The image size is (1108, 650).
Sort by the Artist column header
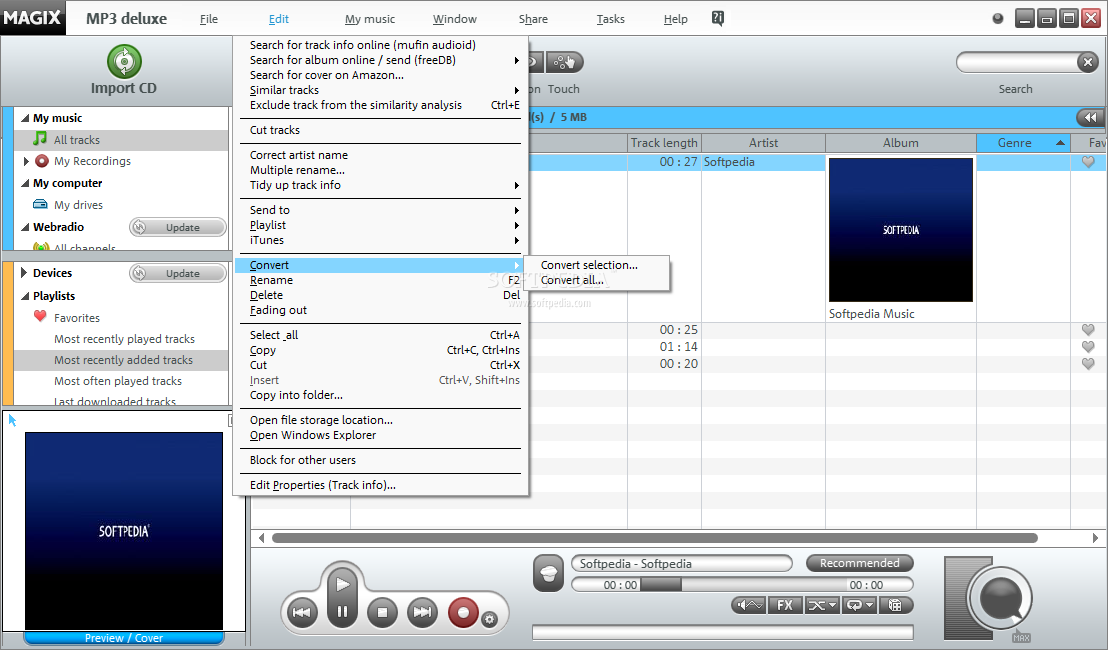click(763, 143)
